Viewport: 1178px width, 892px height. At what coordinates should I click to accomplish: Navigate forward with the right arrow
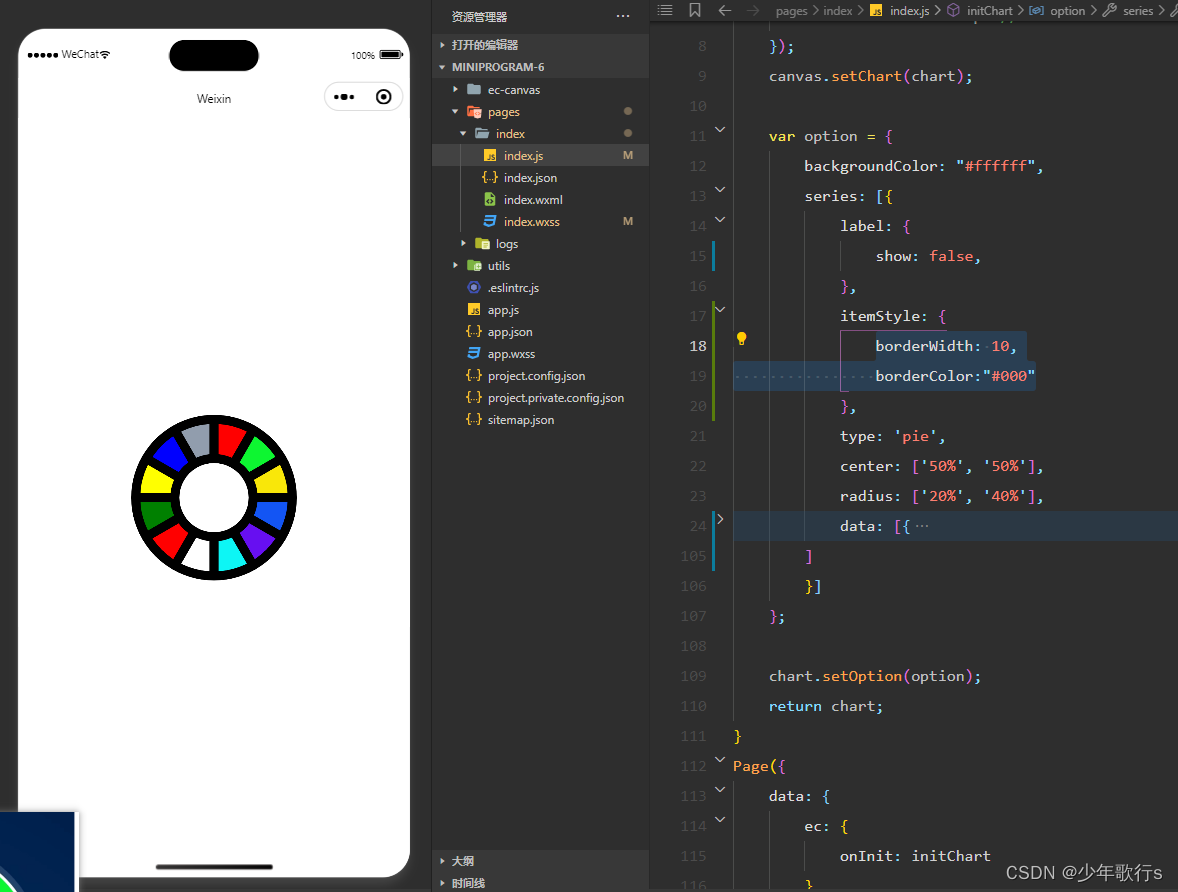tap(753, 11)
